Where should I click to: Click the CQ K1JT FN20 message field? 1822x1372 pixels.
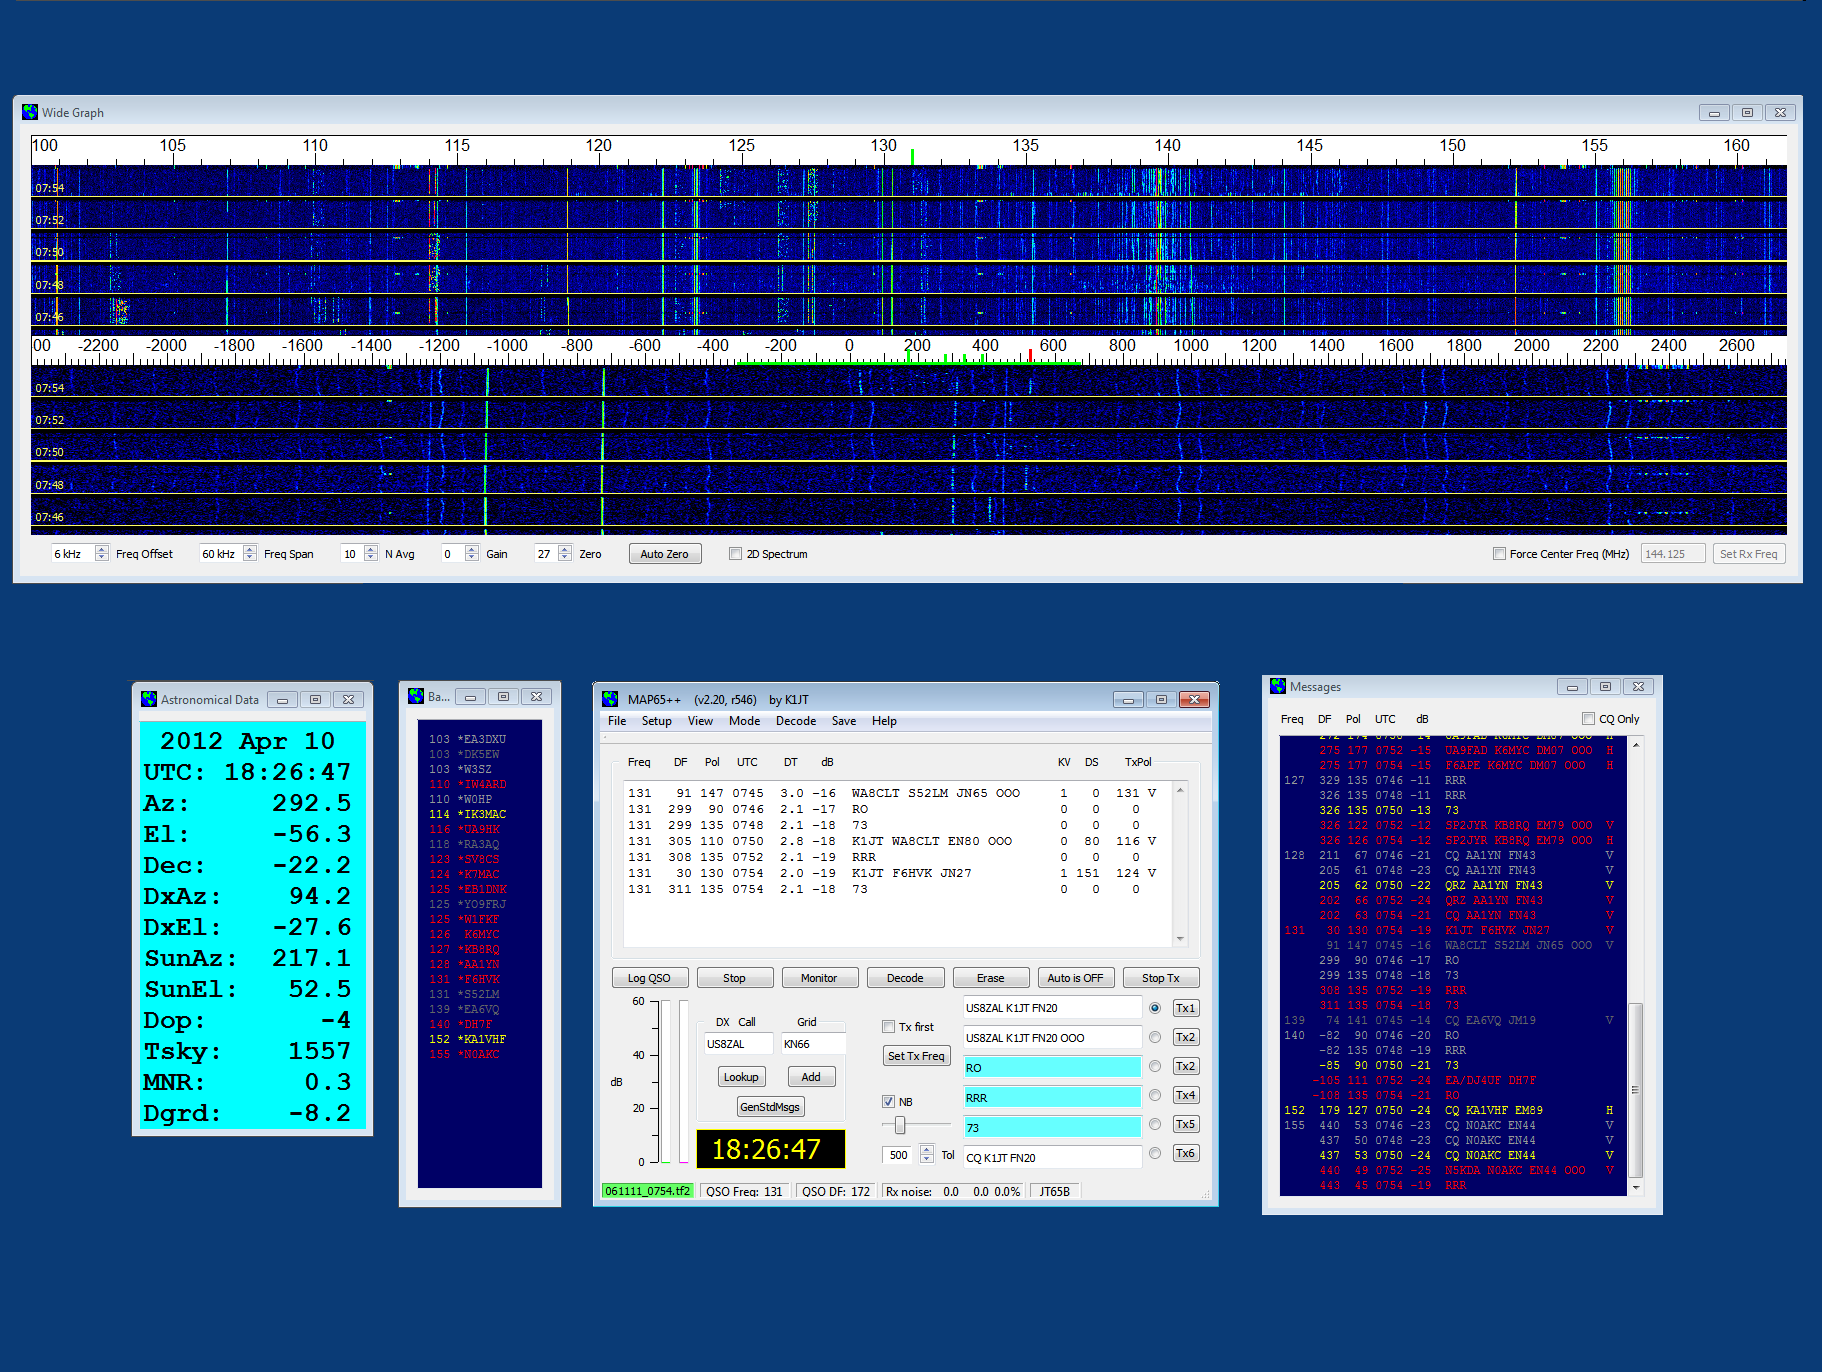[x=1052, y=1158]
